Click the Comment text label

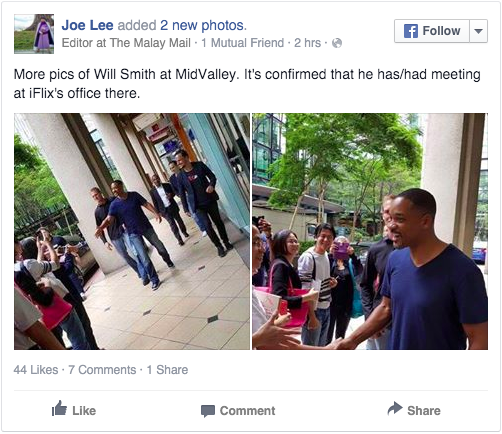coord(247,411)
